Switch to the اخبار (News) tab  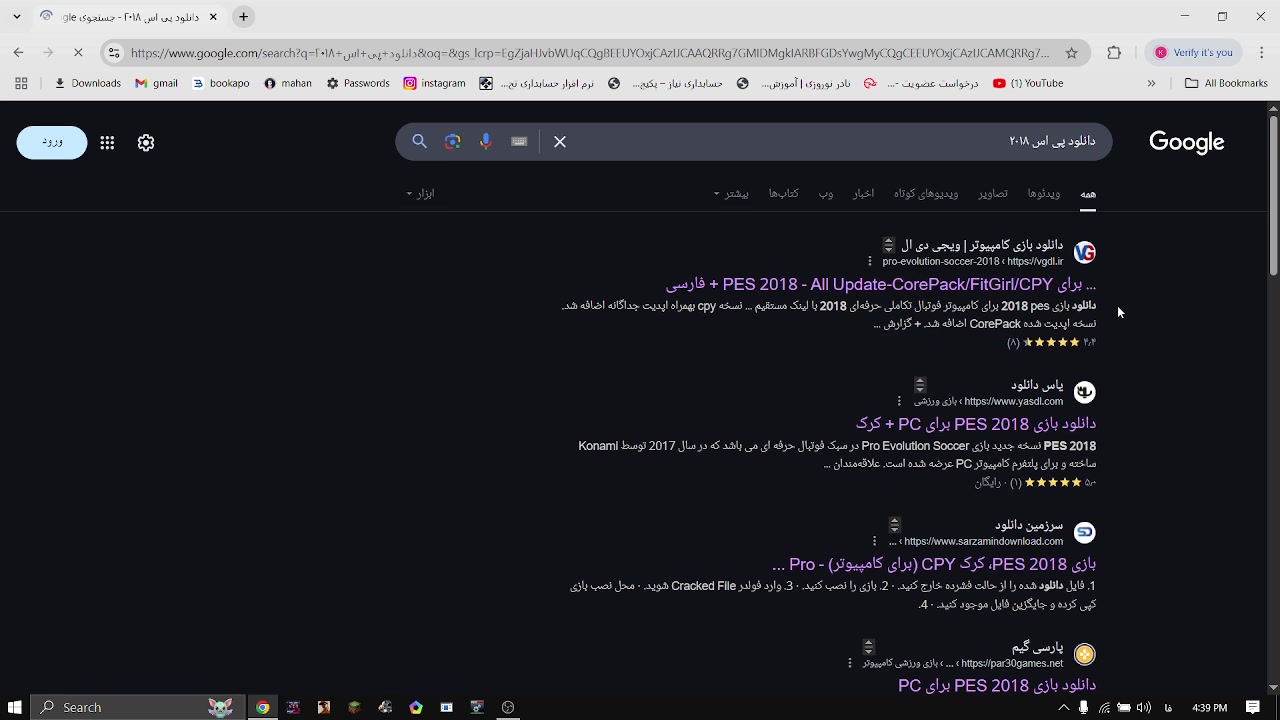(x=863, y=194)
